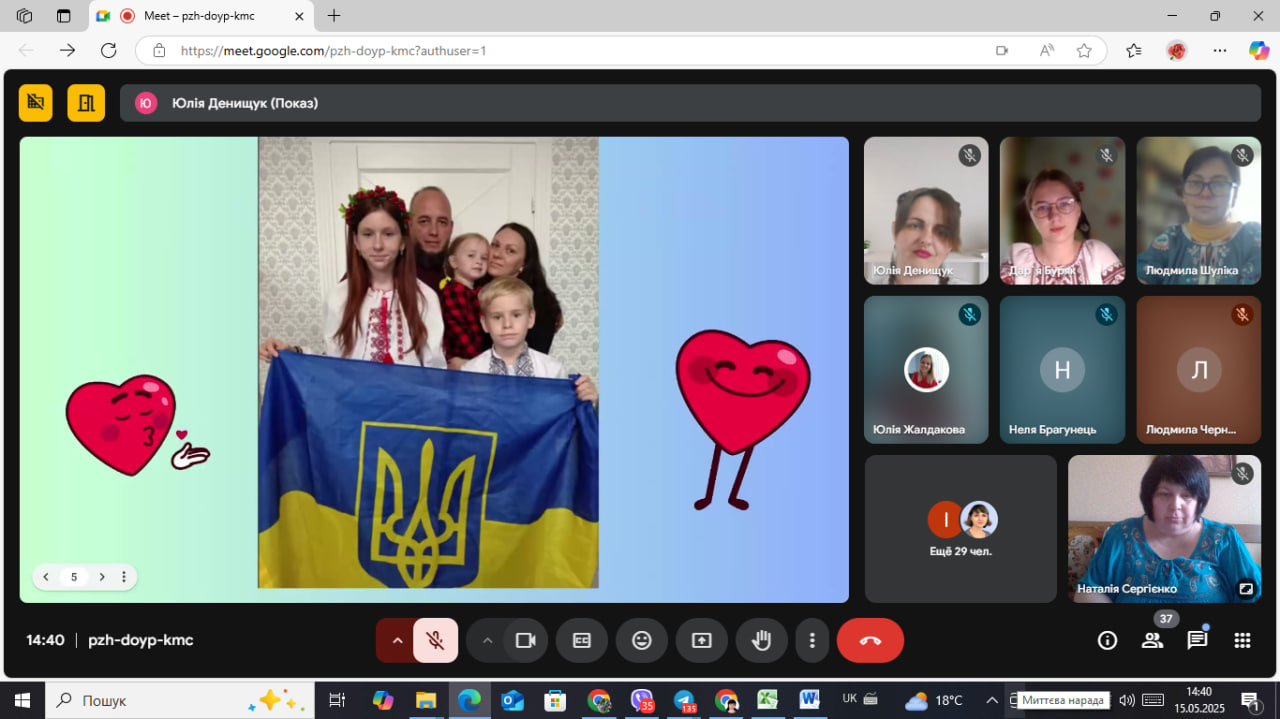Toggle the camera button in Meet controls
Screen dimensions: 1280x719
click(x=526, y=641)
